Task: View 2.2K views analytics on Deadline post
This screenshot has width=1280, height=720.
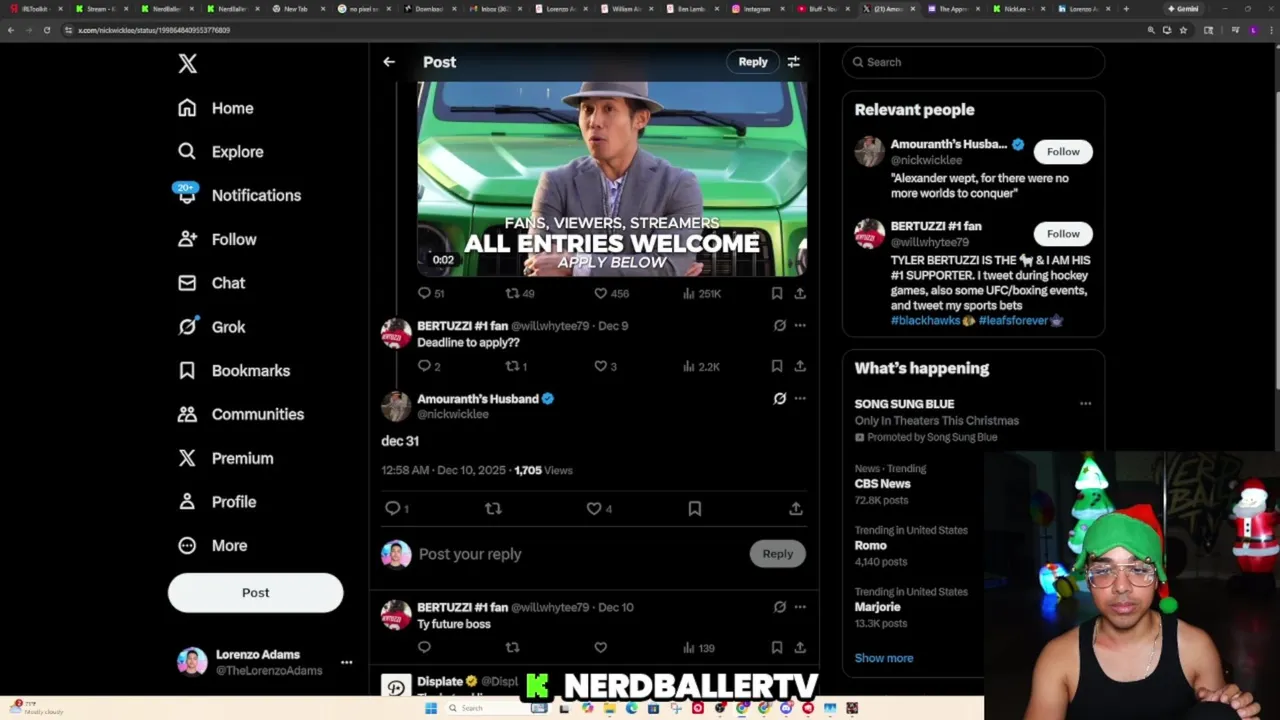Action: [x=701, y=366]
